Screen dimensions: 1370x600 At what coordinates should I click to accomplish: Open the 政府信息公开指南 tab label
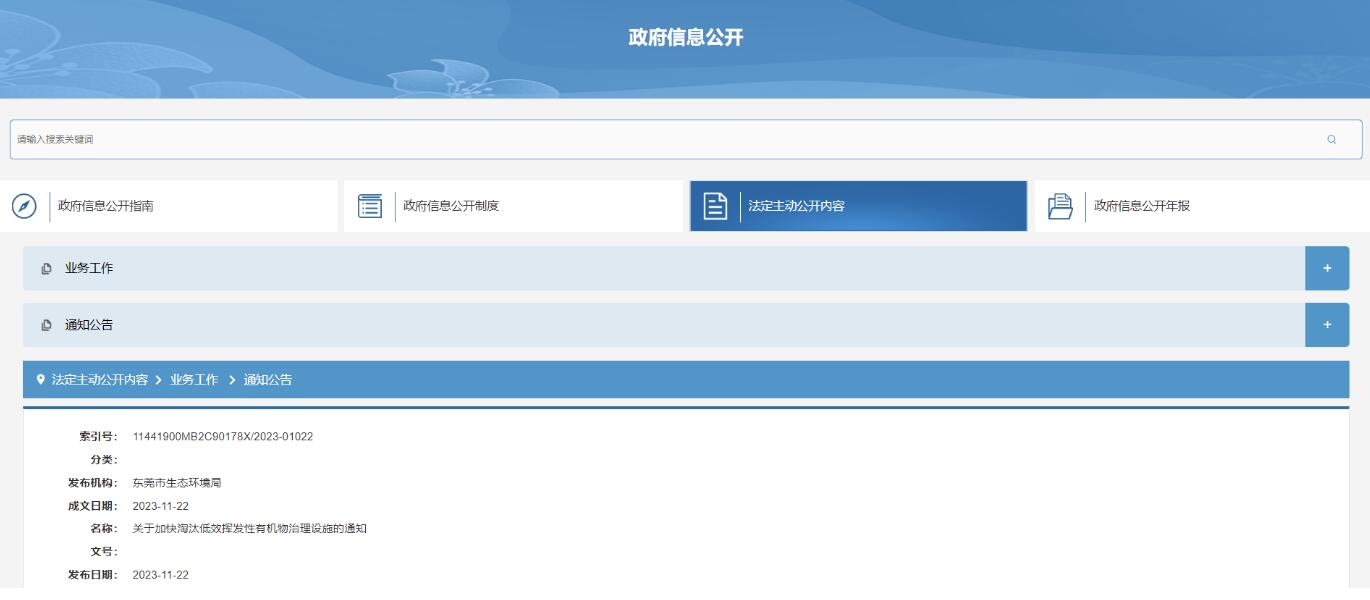[x=106, y=206]
